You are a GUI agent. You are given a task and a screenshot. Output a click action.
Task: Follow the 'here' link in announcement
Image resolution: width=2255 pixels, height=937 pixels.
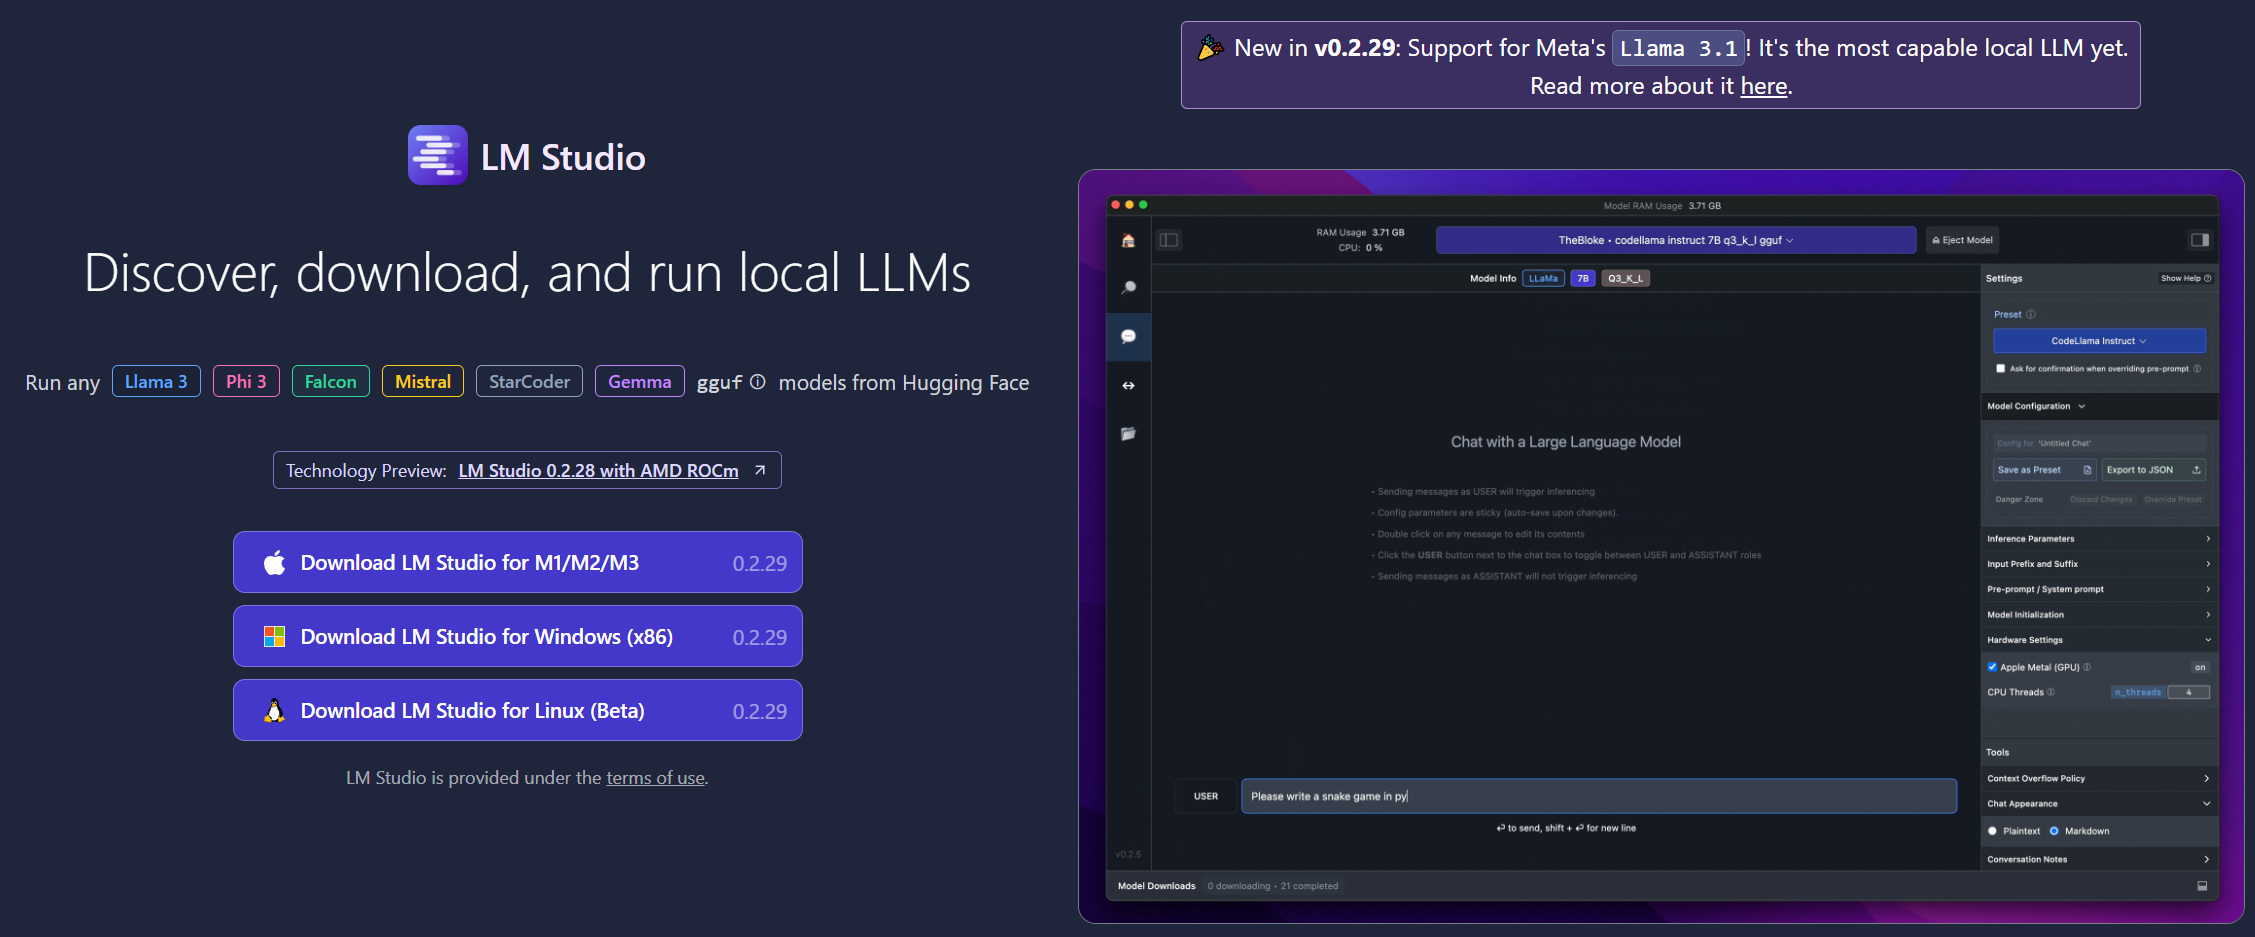[x=1764, y=86]
